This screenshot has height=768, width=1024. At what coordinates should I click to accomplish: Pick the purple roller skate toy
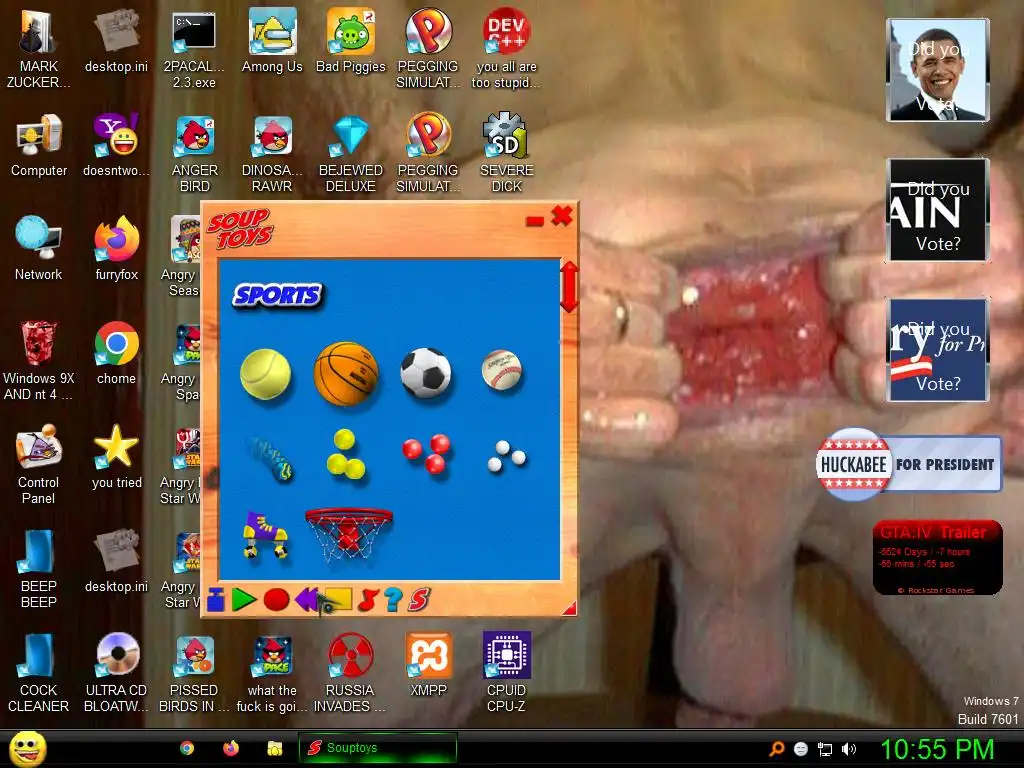265,534
